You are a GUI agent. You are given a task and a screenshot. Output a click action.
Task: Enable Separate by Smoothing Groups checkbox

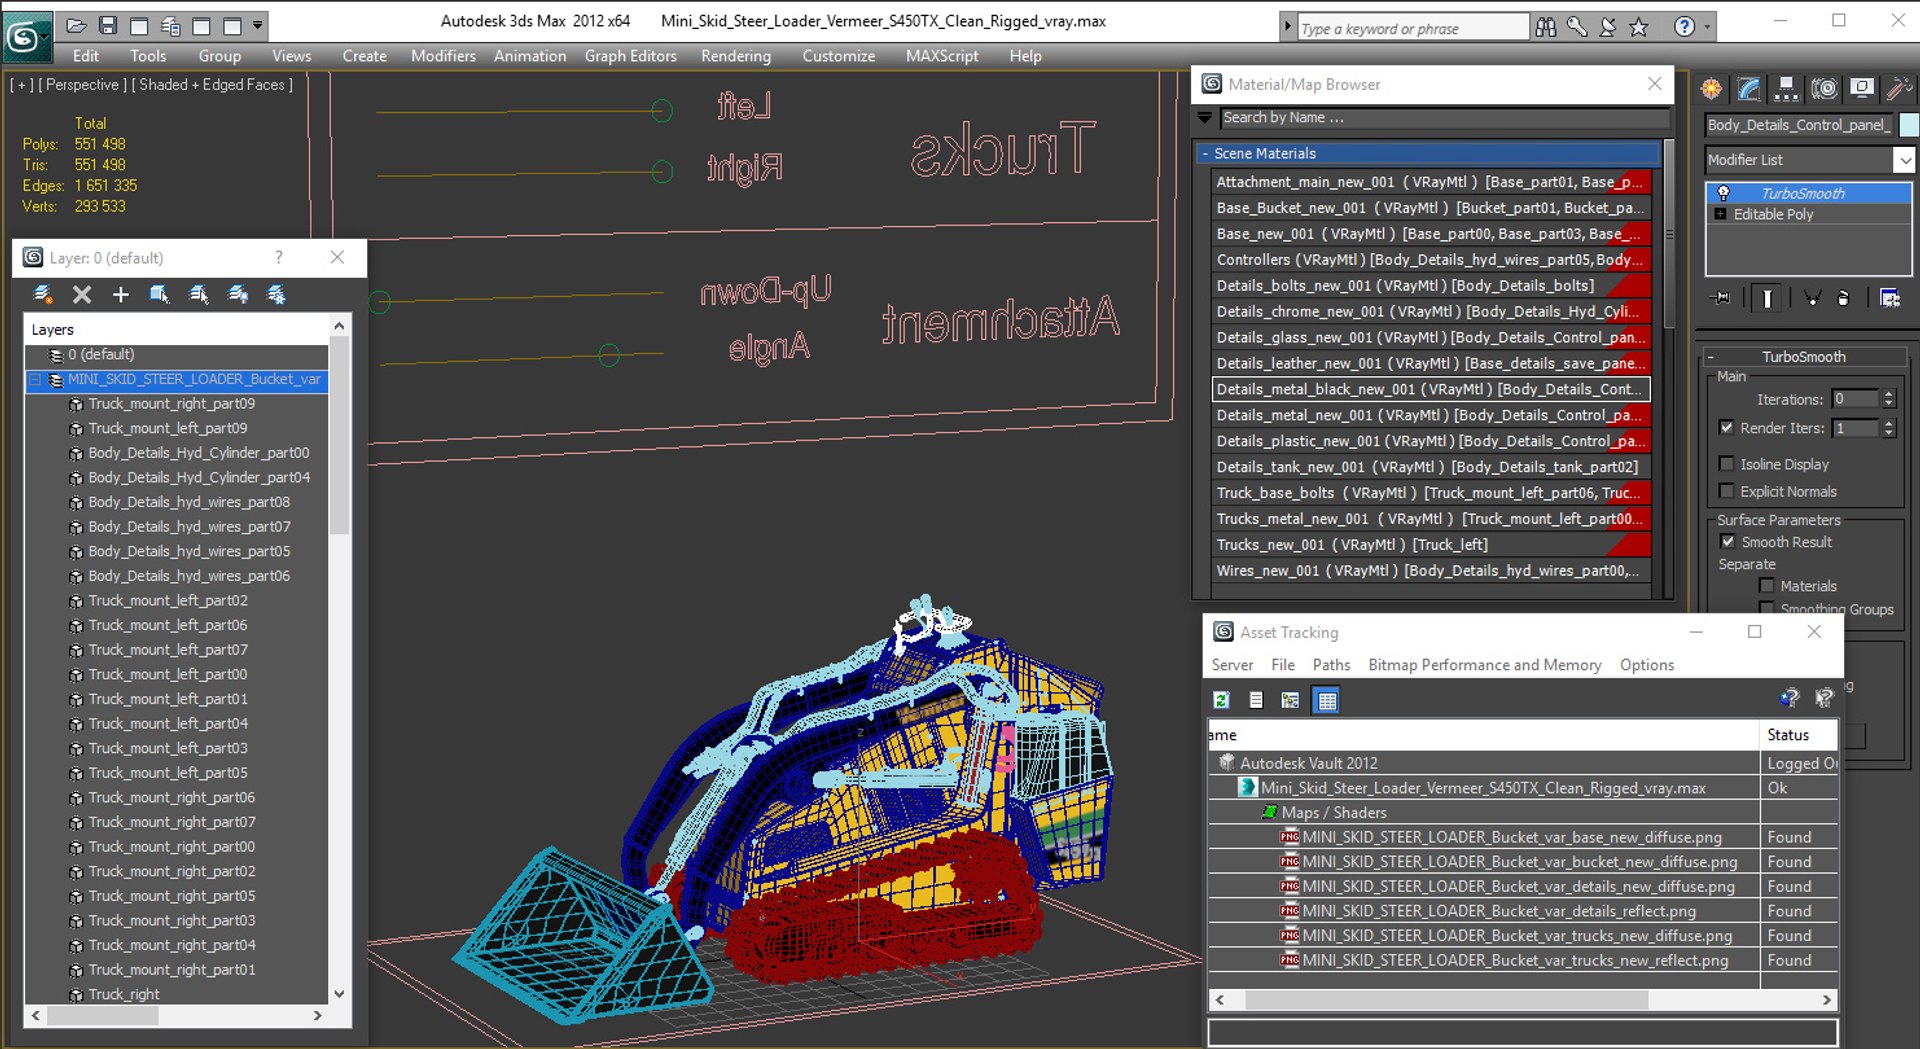1767,608
